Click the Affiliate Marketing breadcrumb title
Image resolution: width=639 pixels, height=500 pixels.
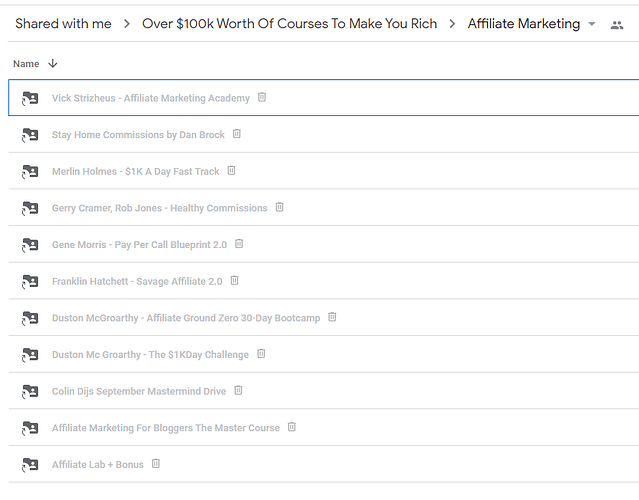tap(524, 24)
